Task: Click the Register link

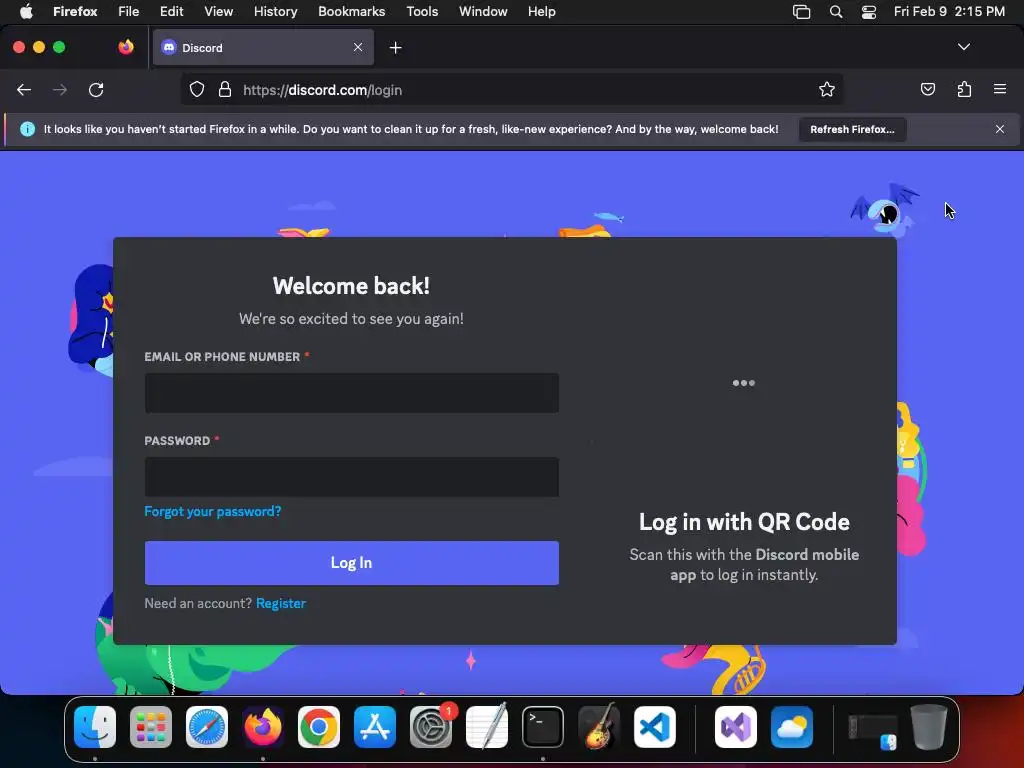Action: [281, 603]
